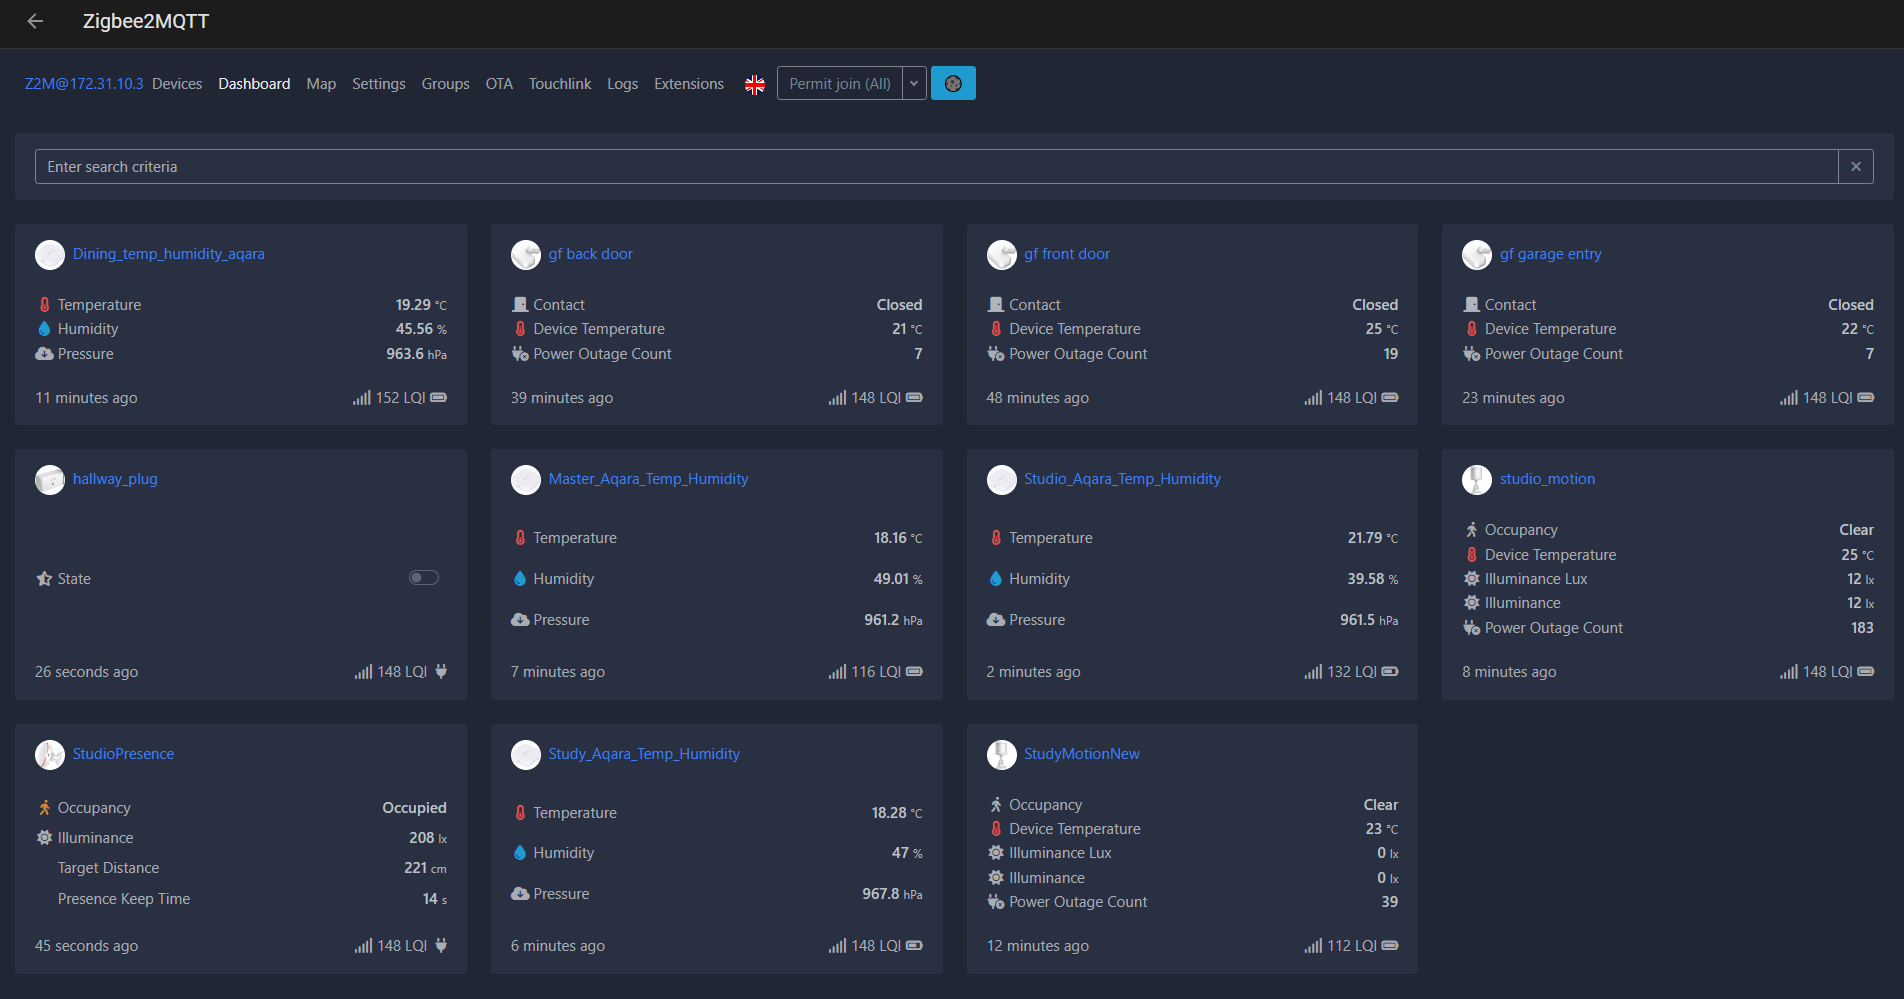Screen dimensions: 1904x999
Task: Click thermometer icon on Dining card Temperature row
Action: (44, 304)
